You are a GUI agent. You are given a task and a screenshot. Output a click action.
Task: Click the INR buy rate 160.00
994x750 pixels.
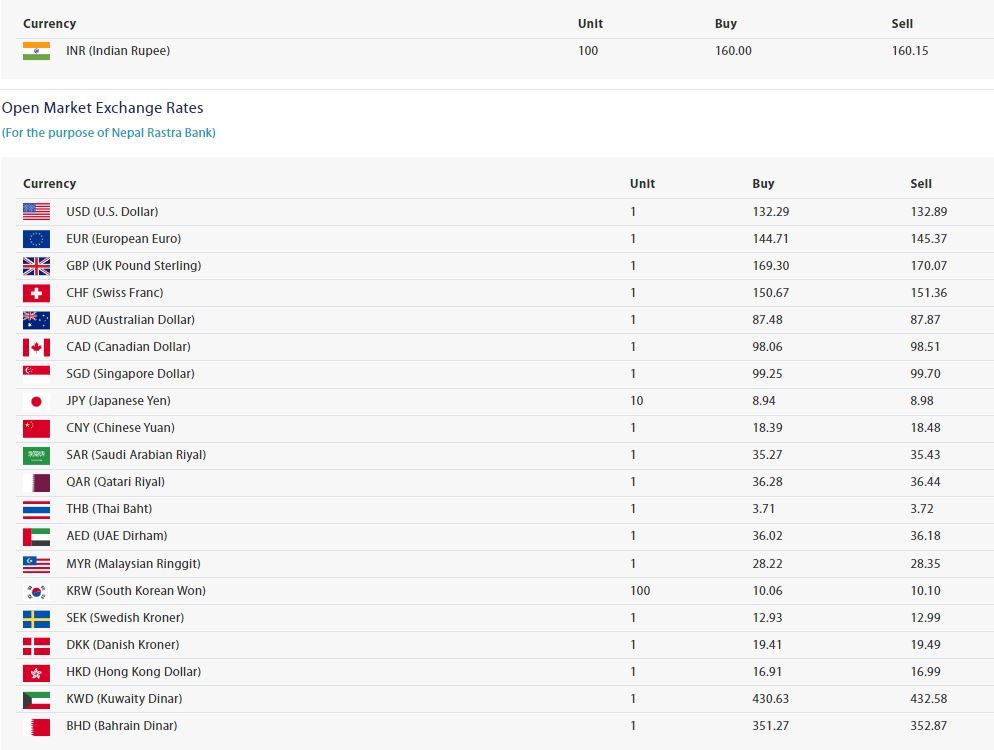733,51
